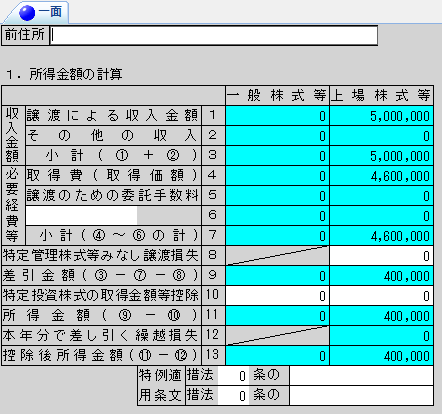442x414 pixels.
Task: Click row 5 上場株式等 委託手数料 cell
Action: (x=381, y=196)
